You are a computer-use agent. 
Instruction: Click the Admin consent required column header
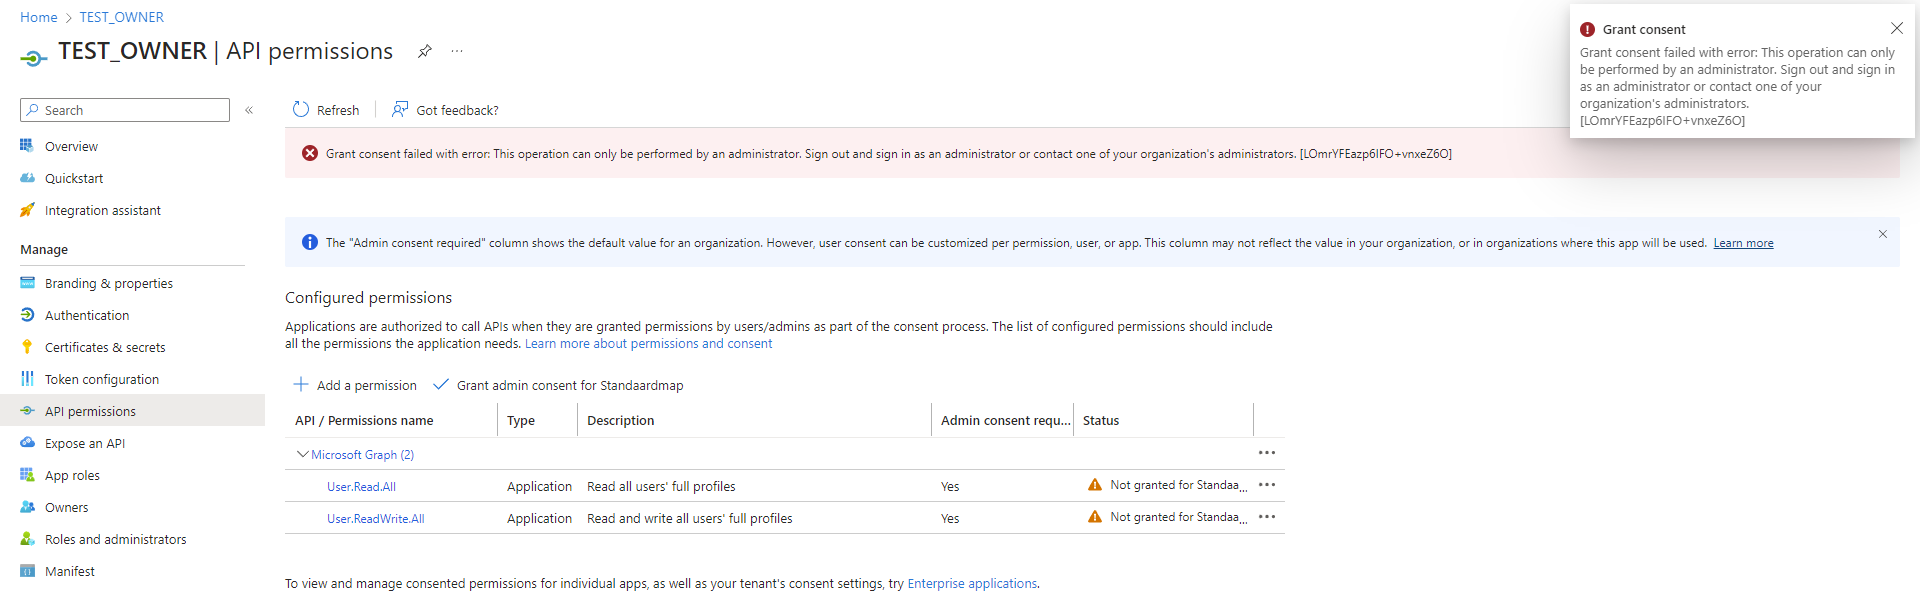click(1005, 420)
